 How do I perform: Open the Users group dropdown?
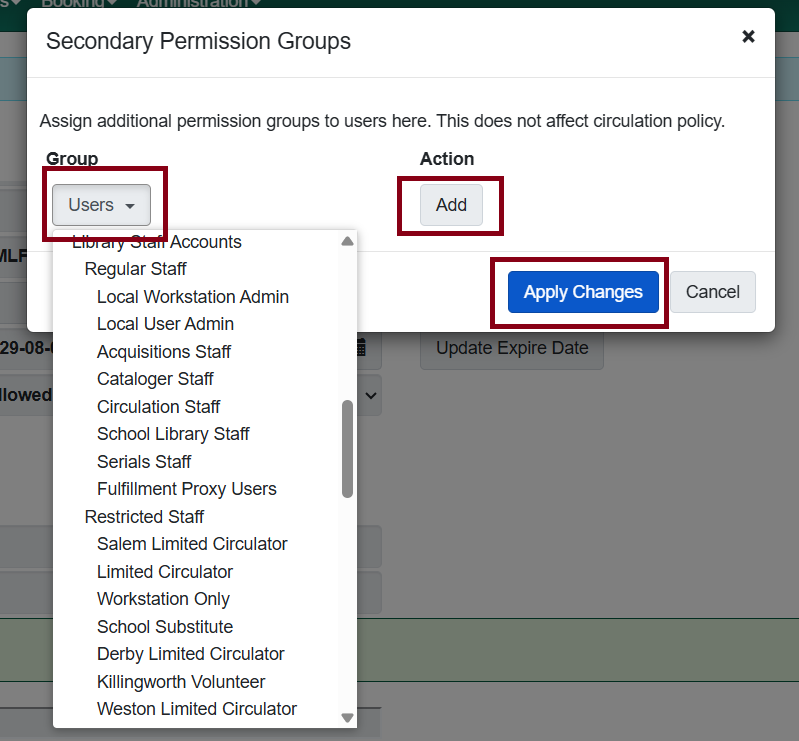101,205
